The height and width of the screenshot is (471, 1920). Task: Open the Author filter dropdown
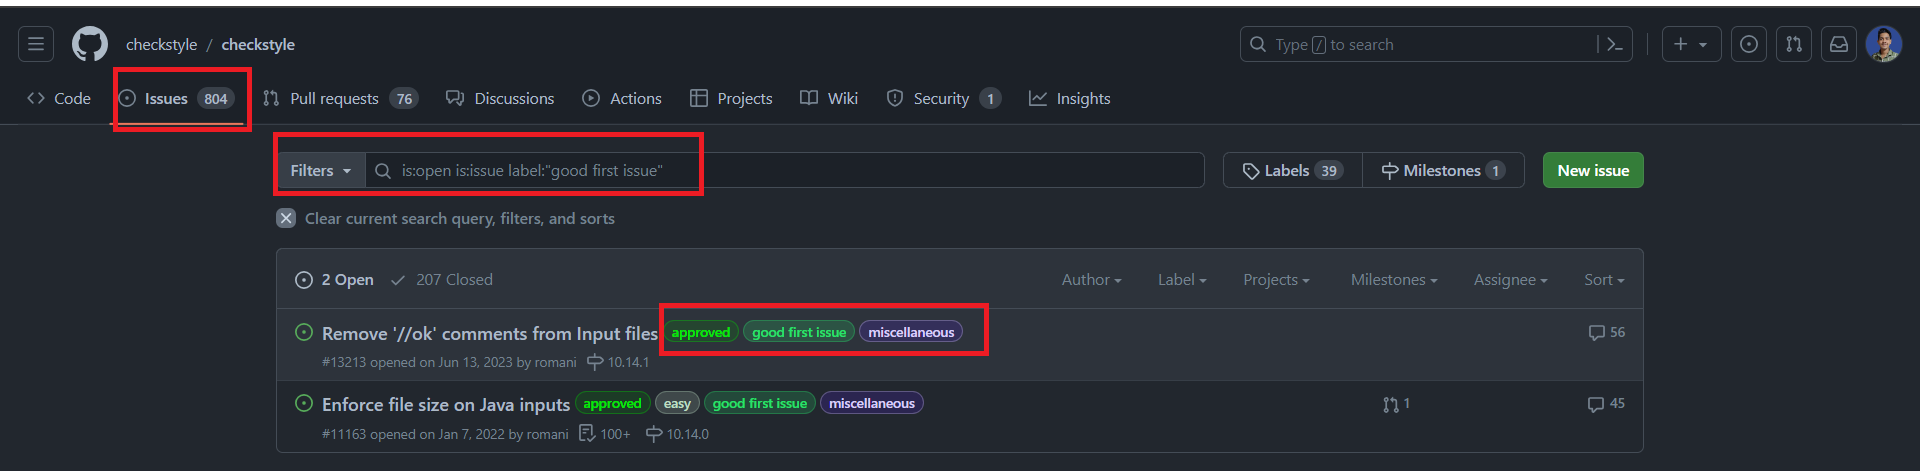[1092, 280]
